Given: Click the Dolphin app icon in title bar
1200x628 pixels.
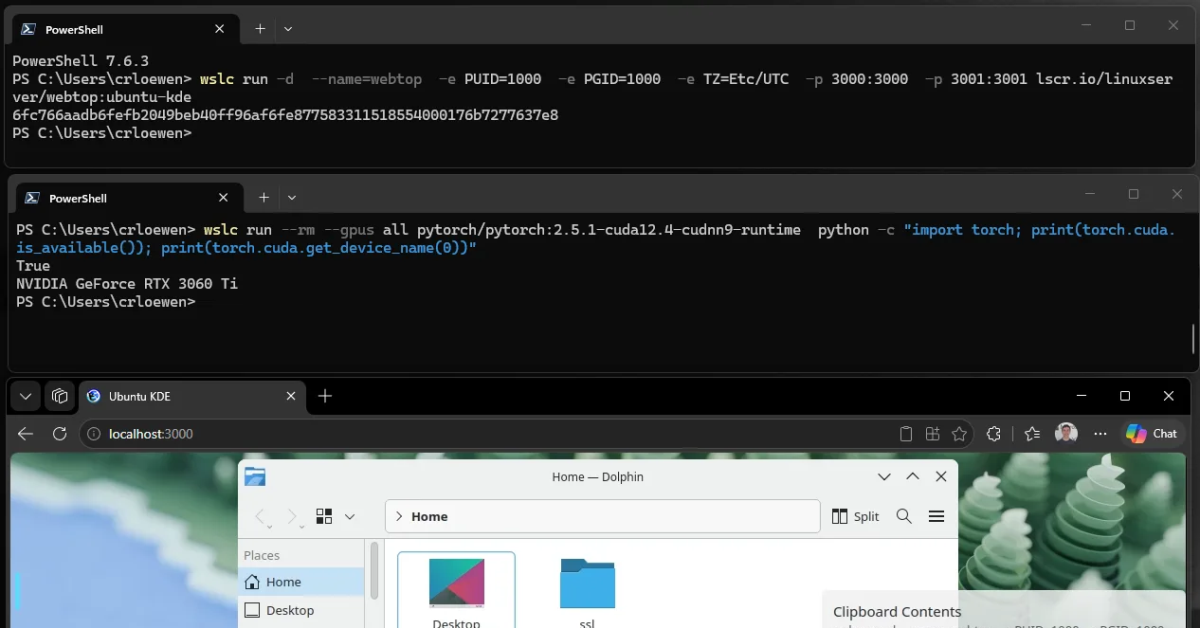Looking at the screenshot, I should [255, 477].
